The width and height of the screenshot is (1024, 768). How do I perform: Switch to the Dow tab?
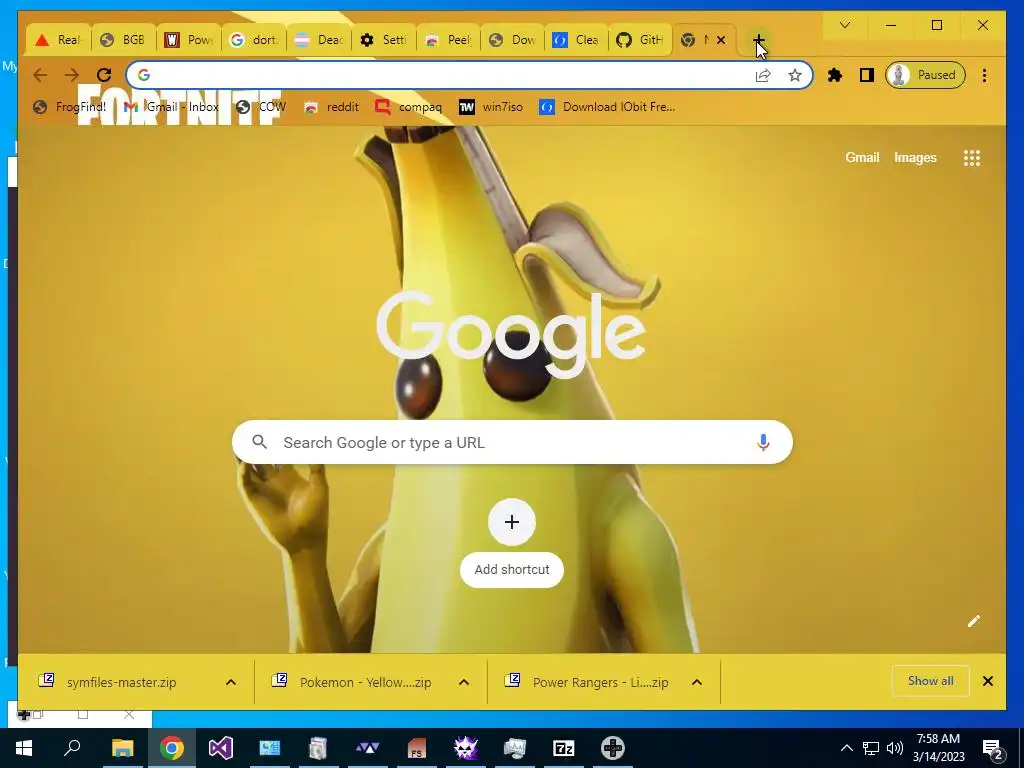coord(513,40)
